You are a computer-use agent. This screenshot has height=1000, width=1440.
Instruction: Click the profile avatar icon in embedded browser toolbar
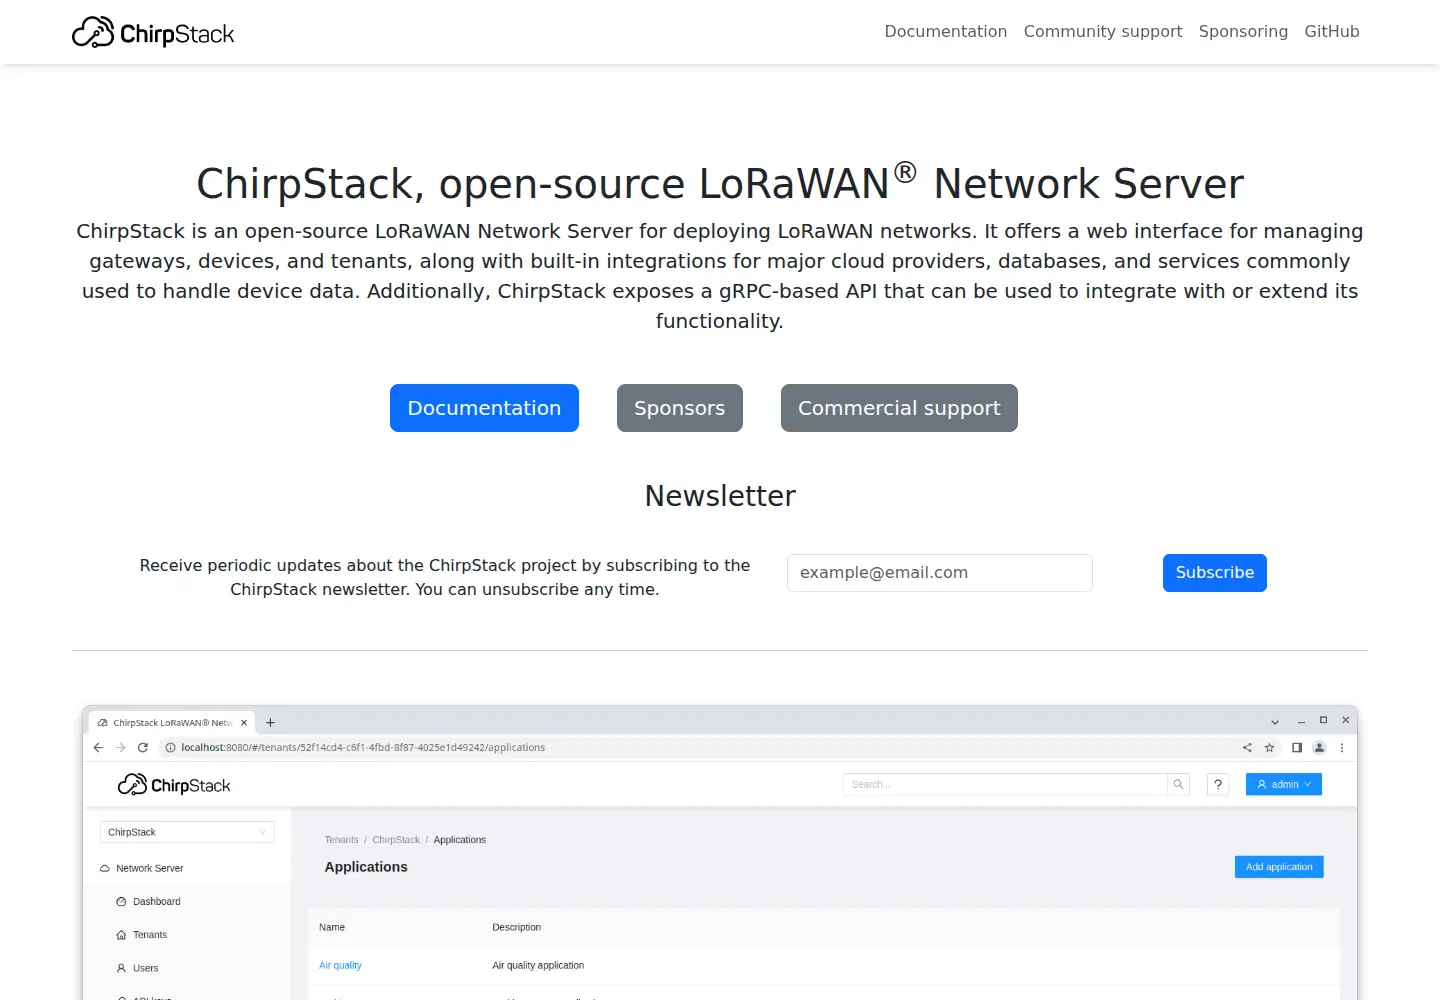pos(1319,747)
